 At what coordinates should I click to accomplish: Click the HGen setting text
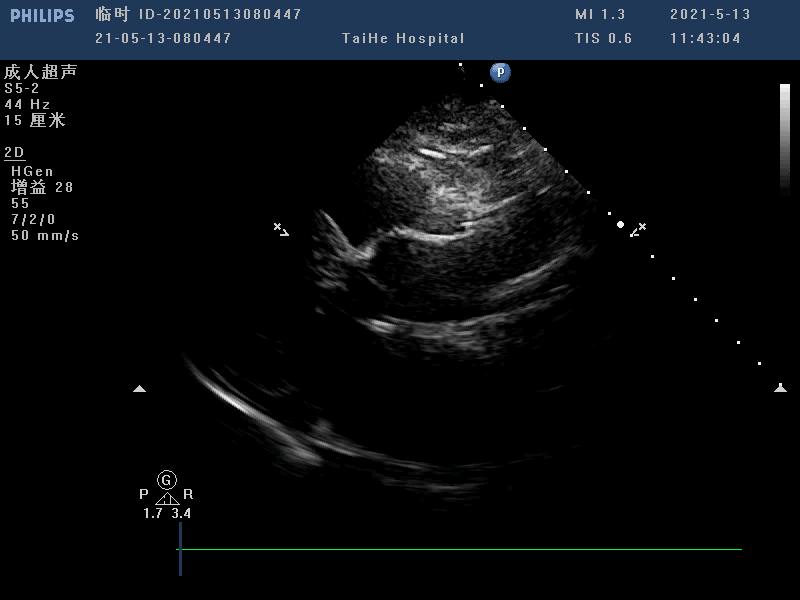click(32, 171)
